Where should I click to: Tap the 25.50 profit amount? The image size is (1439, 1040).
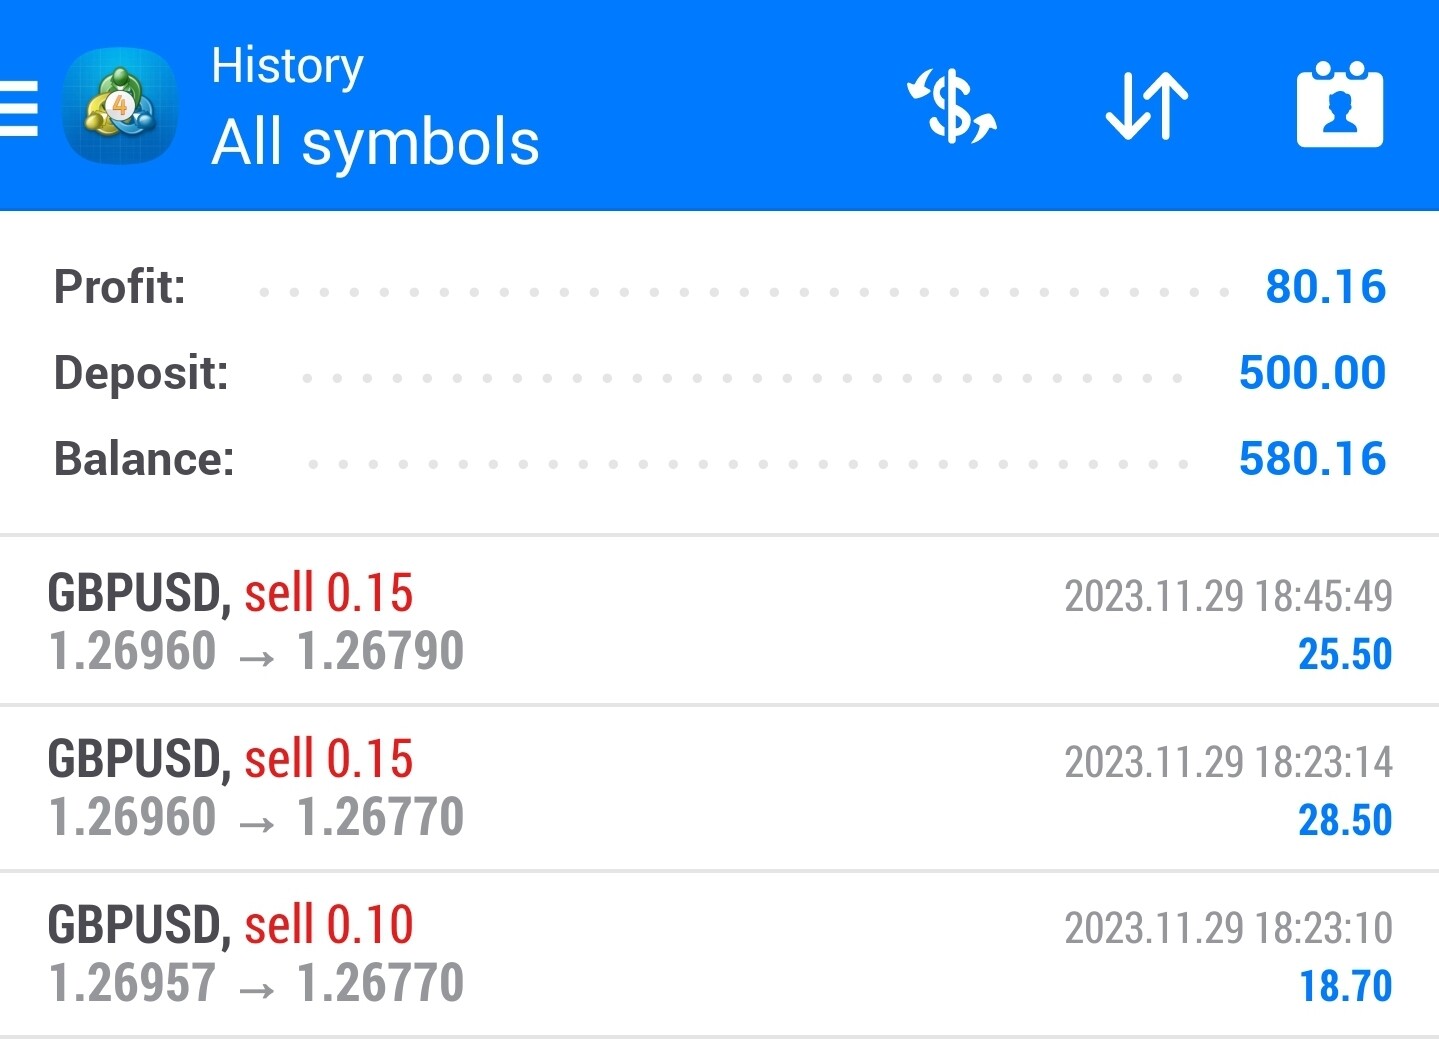(x=1344, y=654)
